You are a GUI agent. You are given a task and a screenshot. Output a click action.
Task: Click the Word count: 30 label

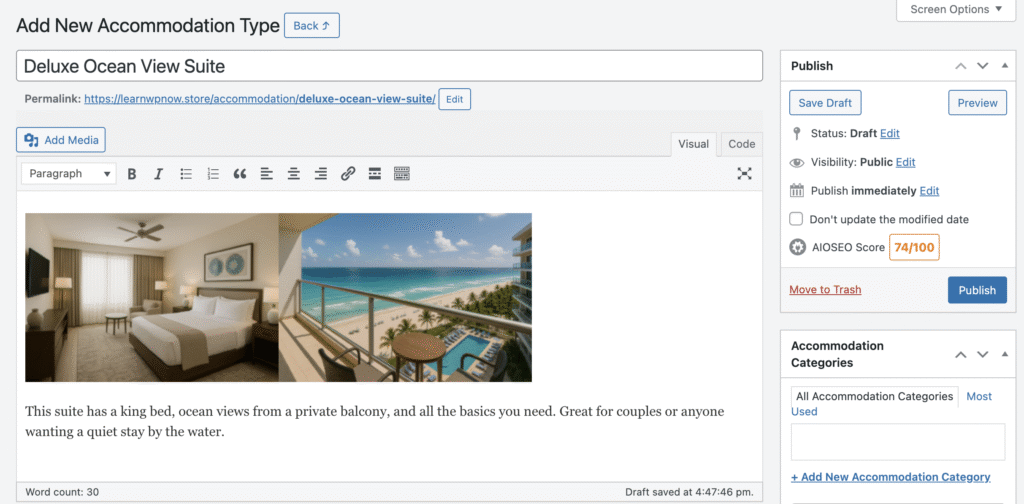pyautogui.click(x=62, y=492)
